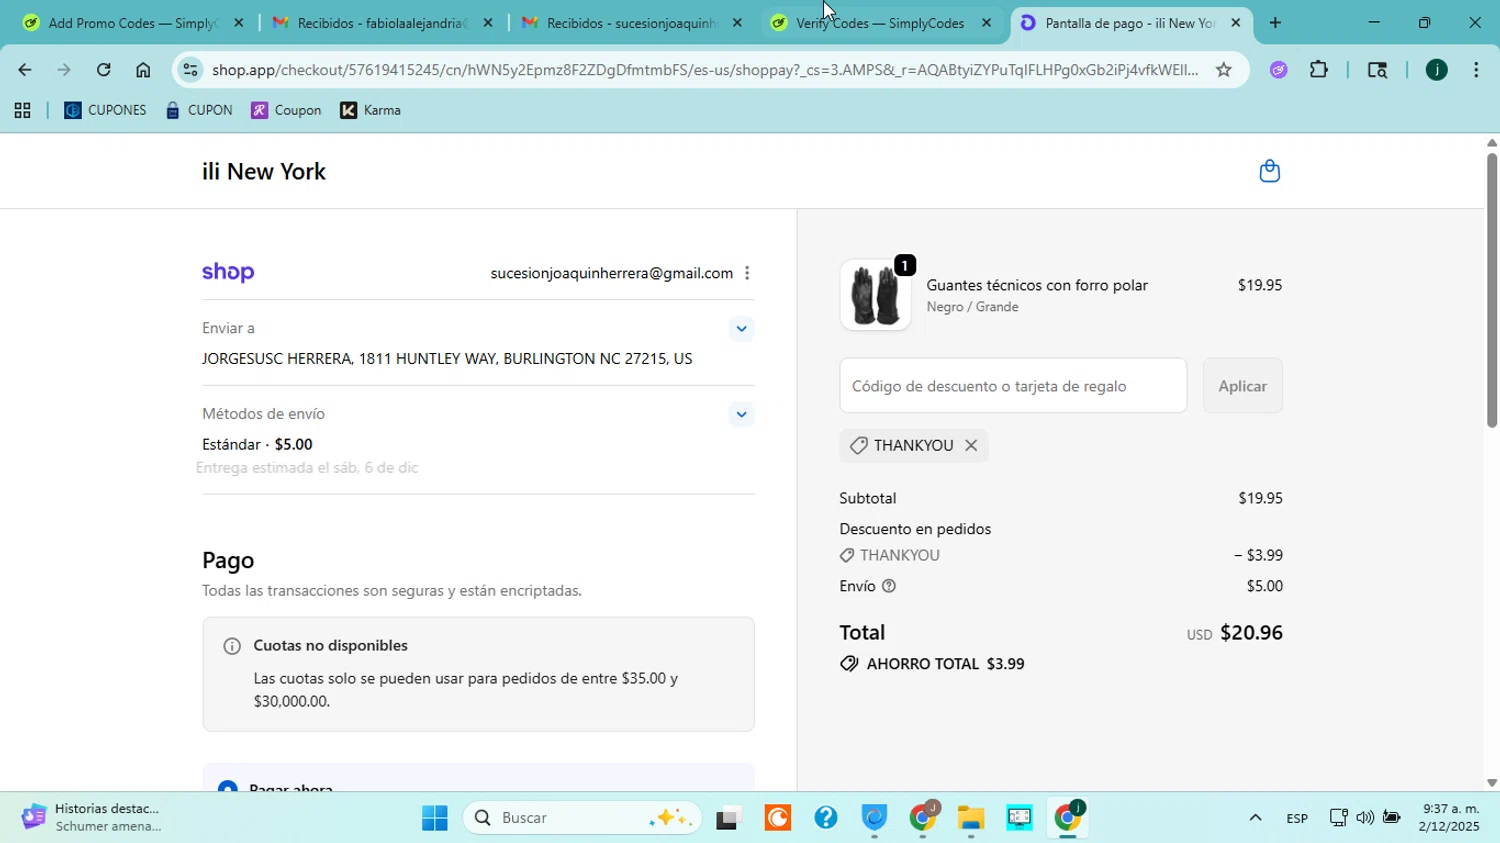
Task: Focus the discount code input field
Action: (x=1013, y=386)
